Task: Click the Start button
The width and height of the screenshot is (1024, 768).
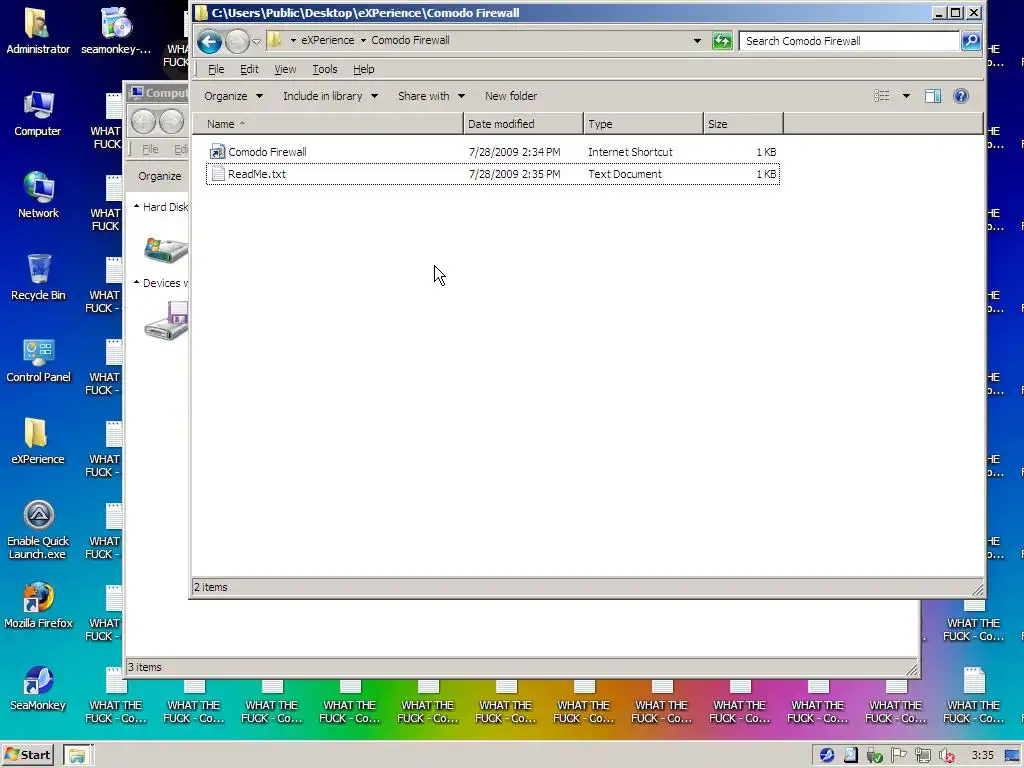Action: (28, 755)
